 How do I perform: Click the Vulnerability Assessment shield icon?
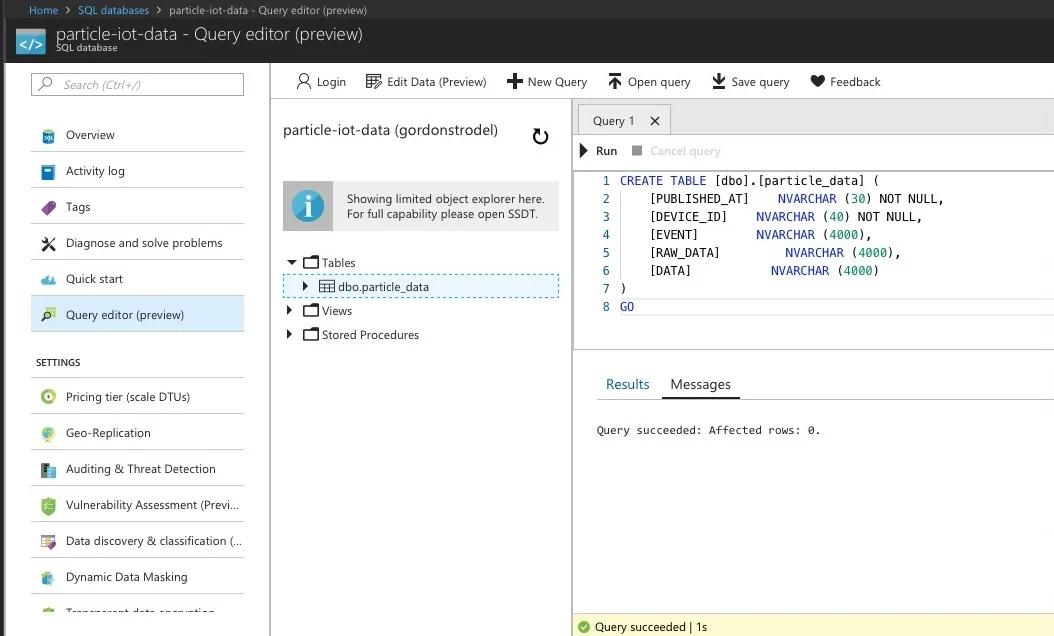pyautogui.click(x=48, y=506)
